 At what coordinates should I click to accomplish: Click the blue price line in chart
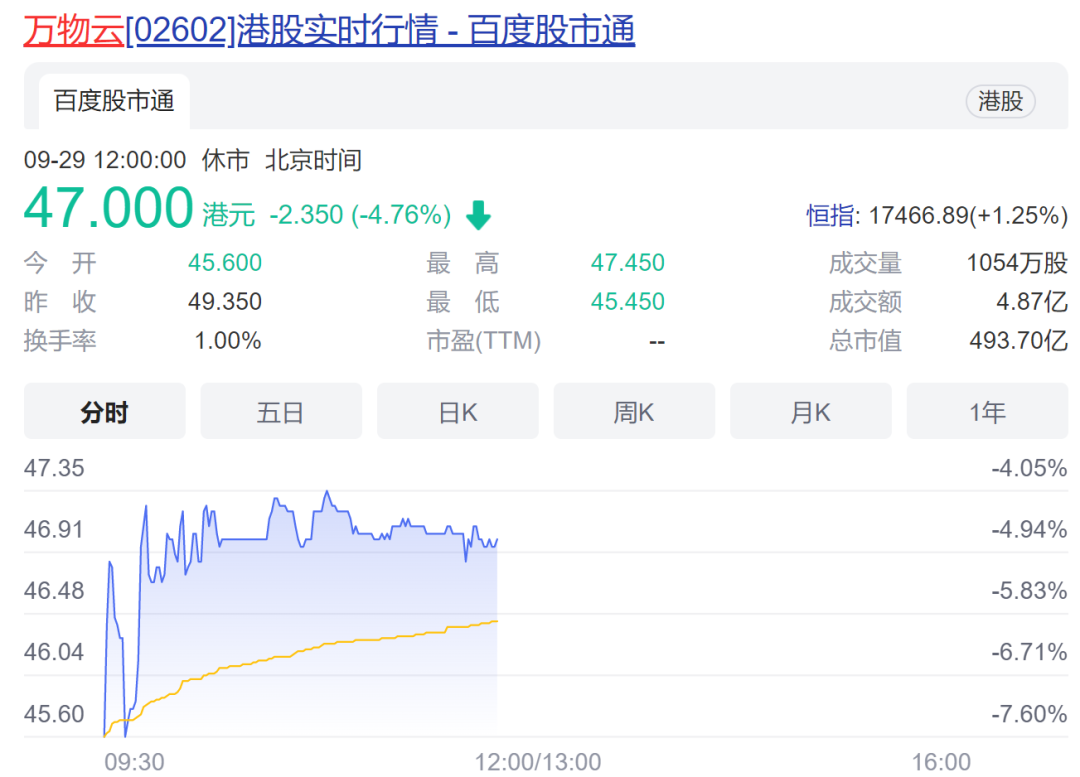240,540
